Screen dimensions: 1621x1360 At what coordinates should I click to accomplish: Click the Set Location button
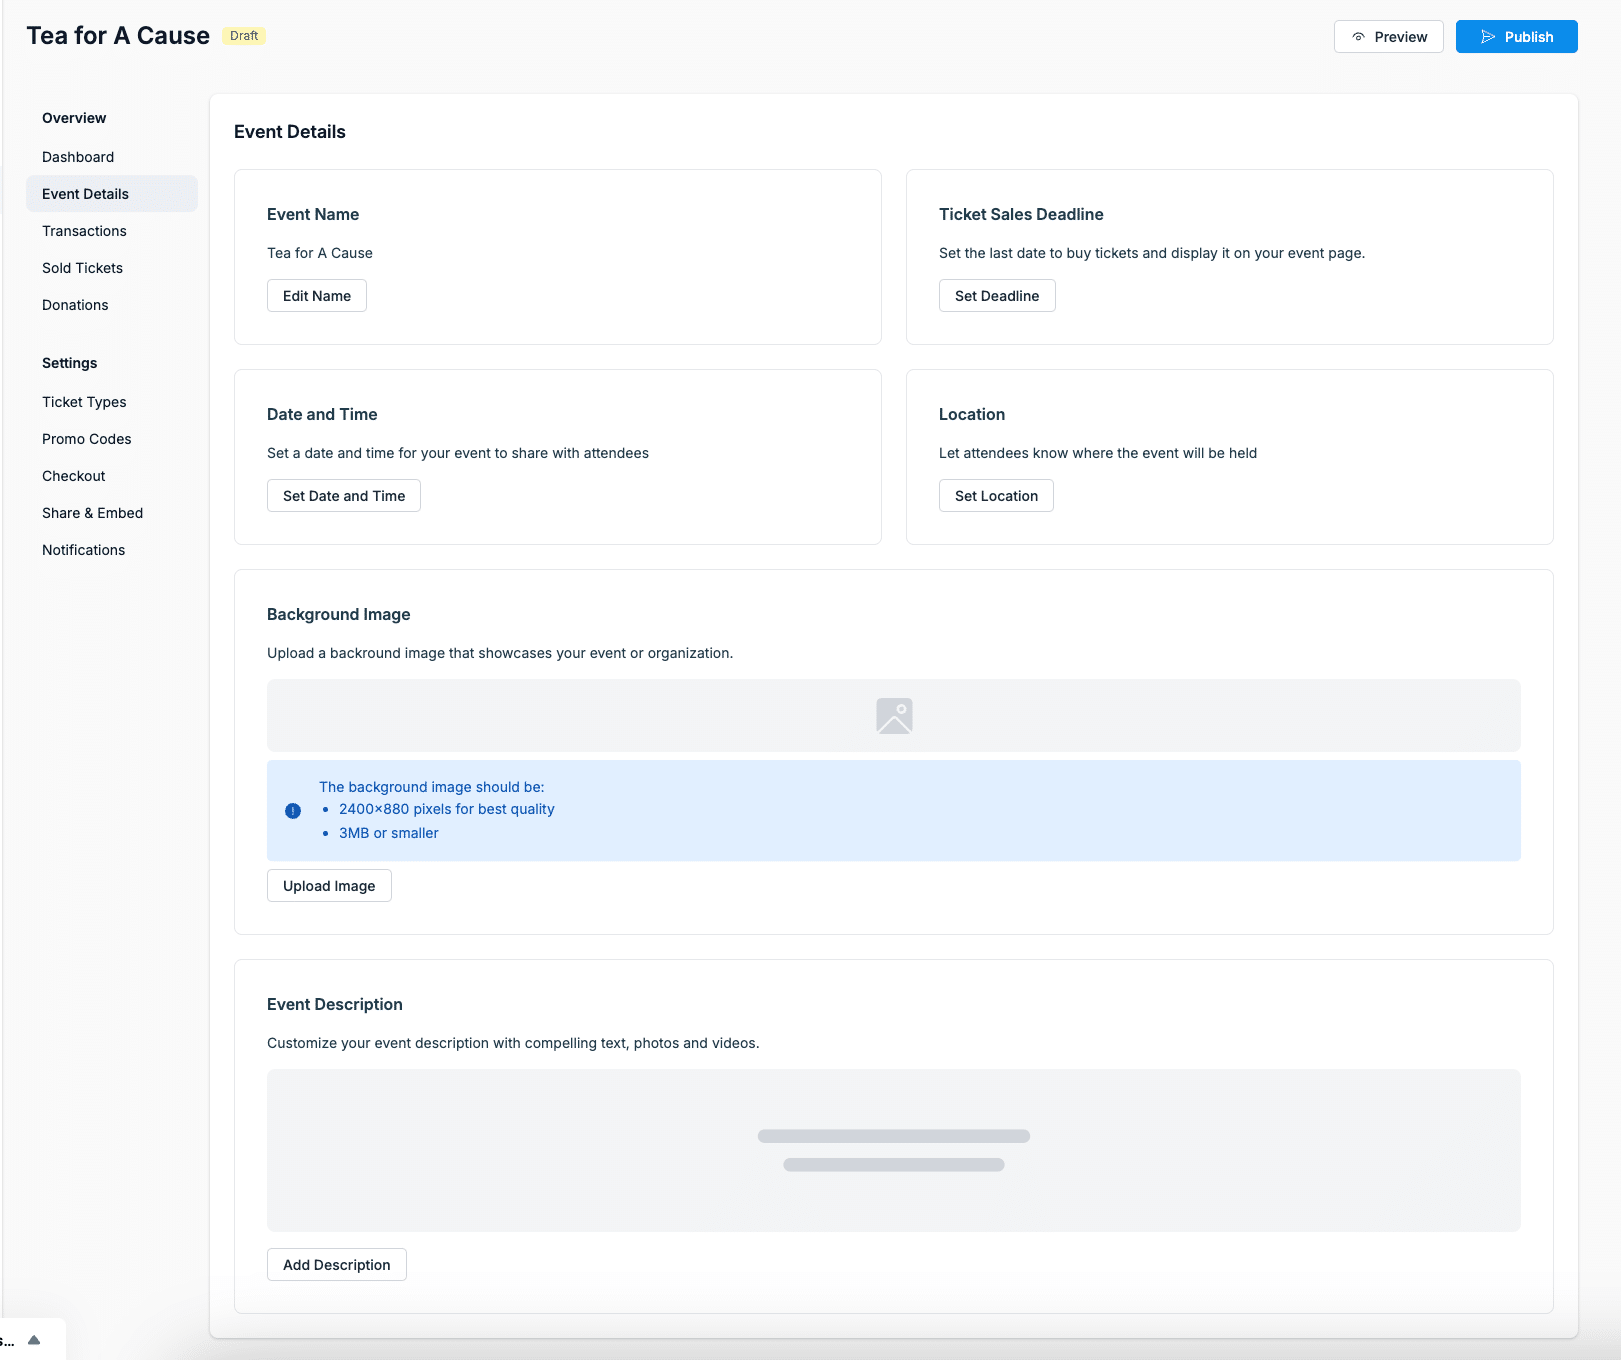tap(995, 496)
